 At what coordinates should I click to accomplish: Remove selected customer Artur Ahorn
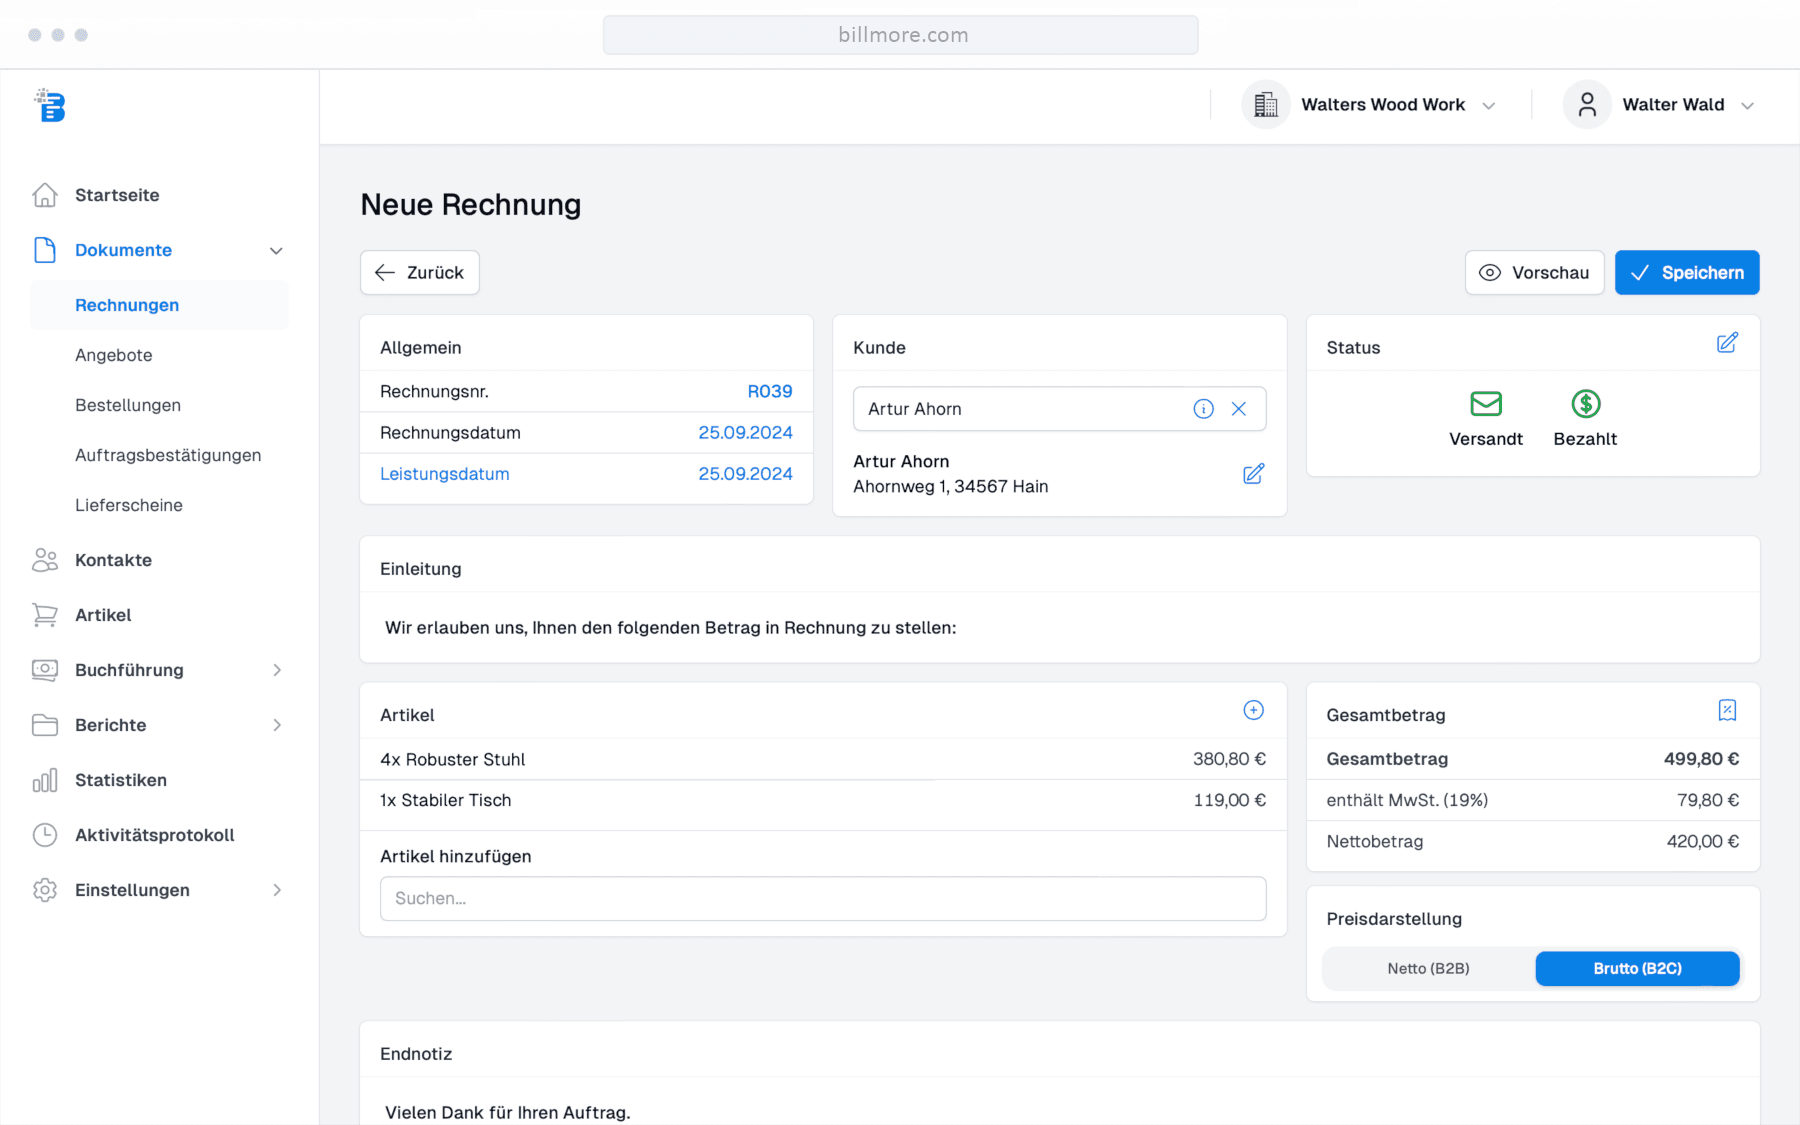[1239, 409]
